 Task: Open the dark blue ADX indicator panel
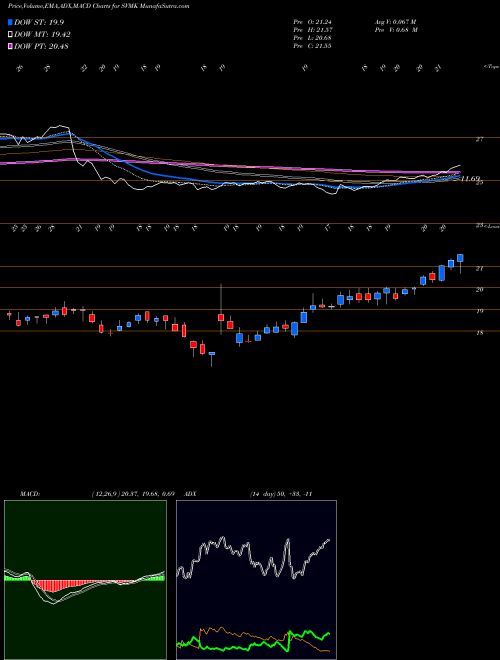tap(256, 580)
